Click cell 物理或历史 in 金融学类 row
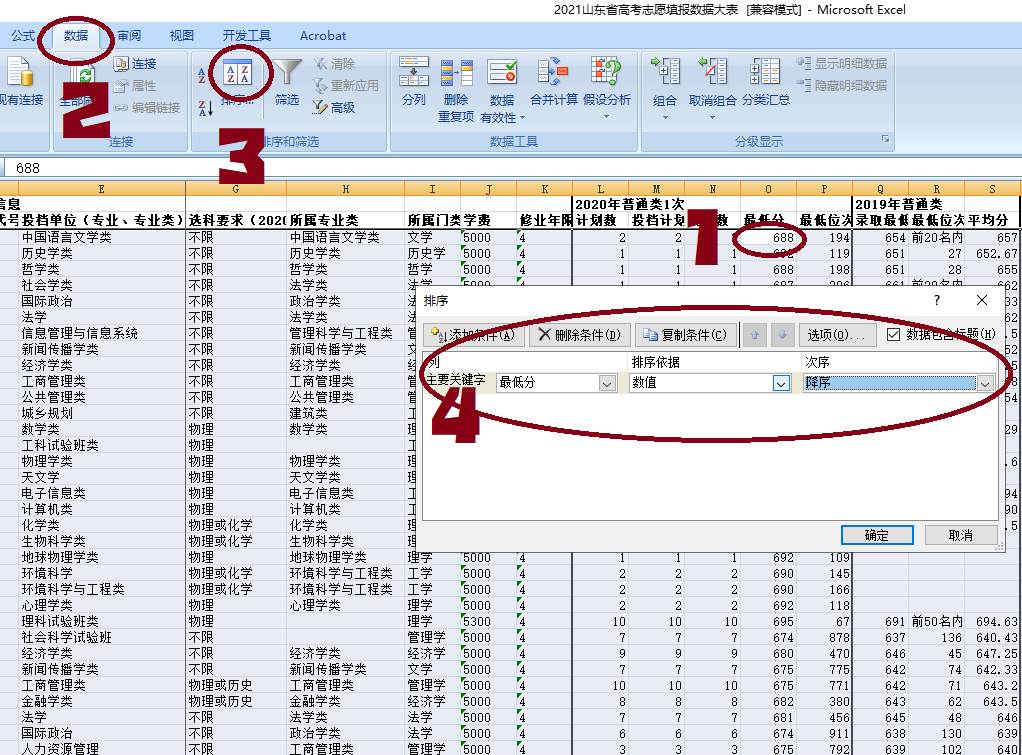1022x755 pixels. coord(236,702)
